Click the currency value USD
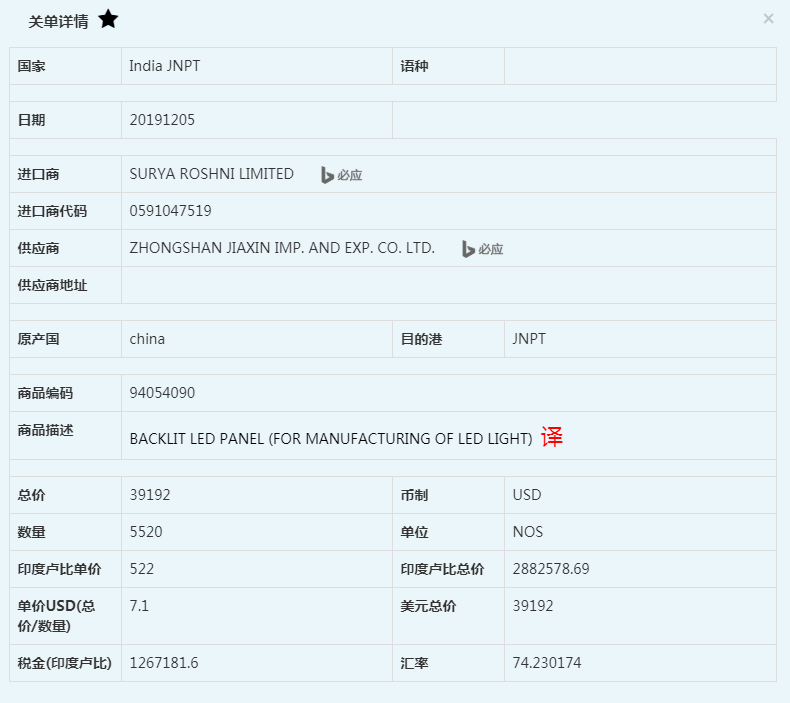The height and width of the screenshot is (703, 790). pyautogui.click(x=528, y=495)
